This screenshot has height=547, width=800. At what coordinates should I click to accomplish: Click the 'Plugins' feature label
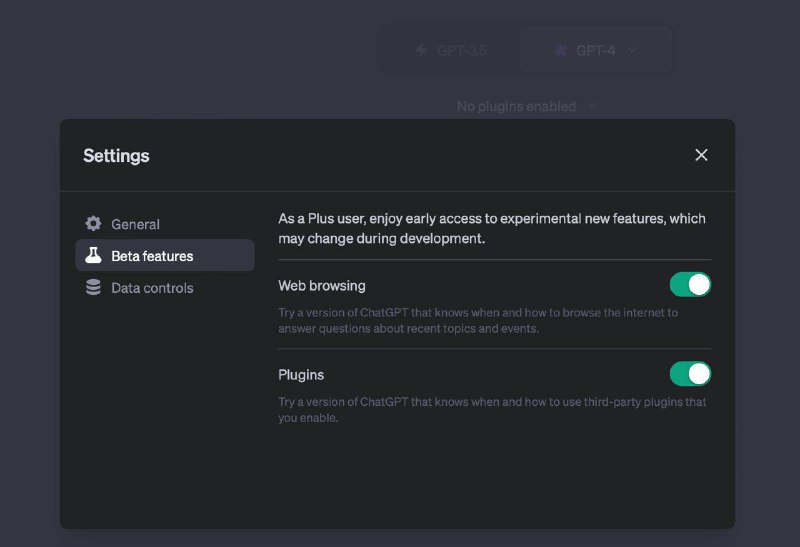pos(301,374)
